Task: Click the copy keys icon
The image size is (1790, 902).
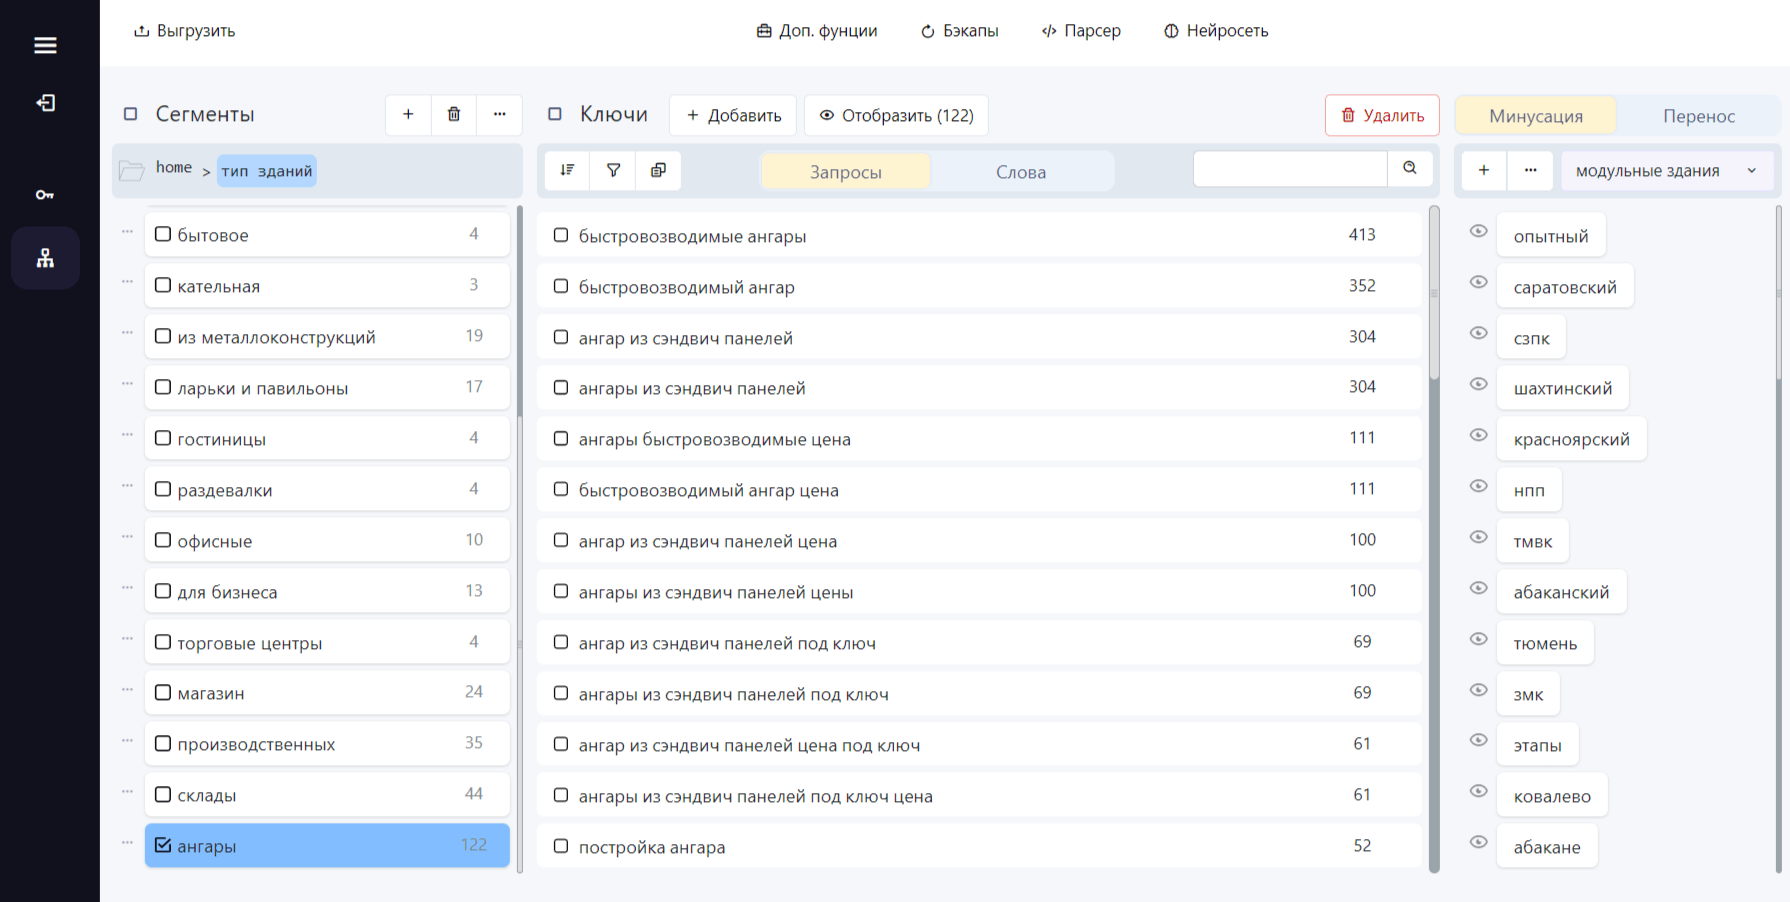Action: click(658, 170)
